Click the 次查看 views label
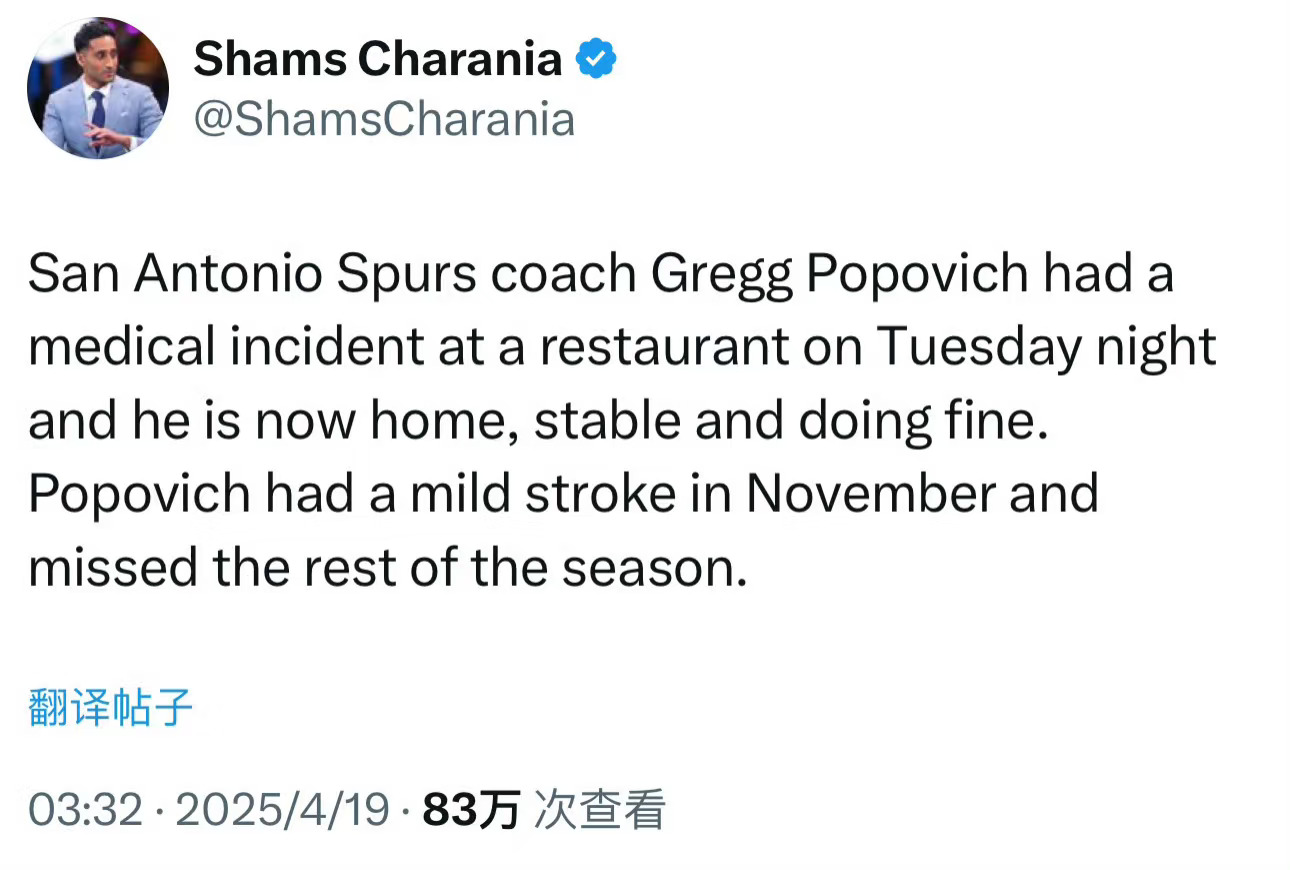 (x=599, y=809)
